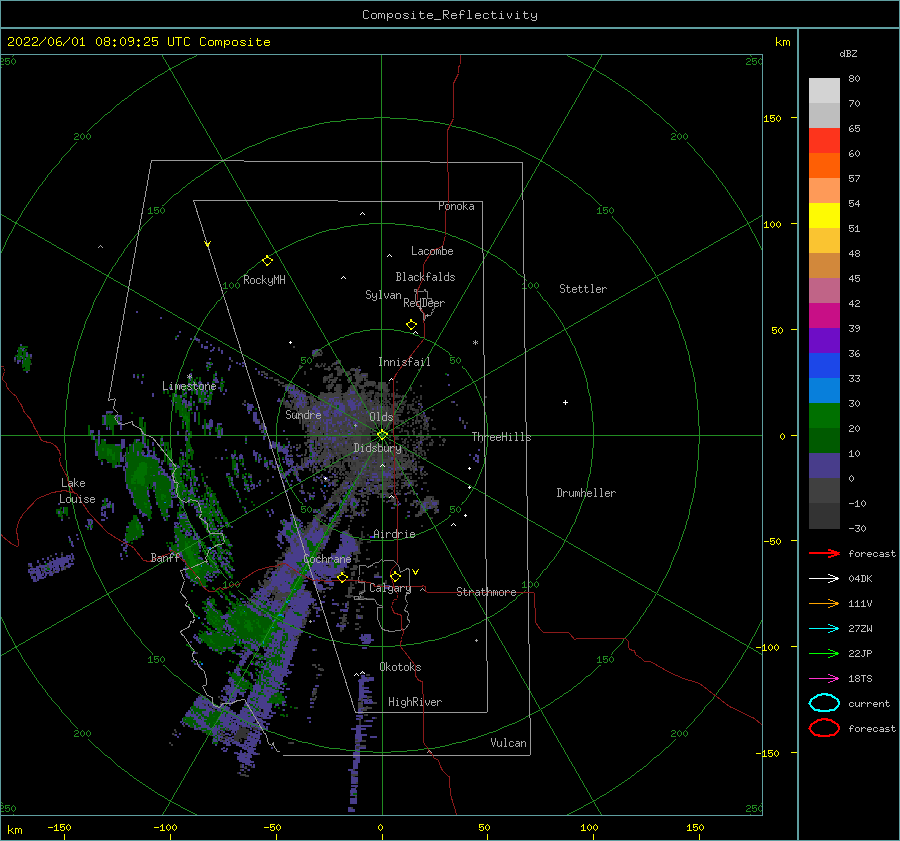Select the Stettler label
900x841 pixels.
coord(583,289)
